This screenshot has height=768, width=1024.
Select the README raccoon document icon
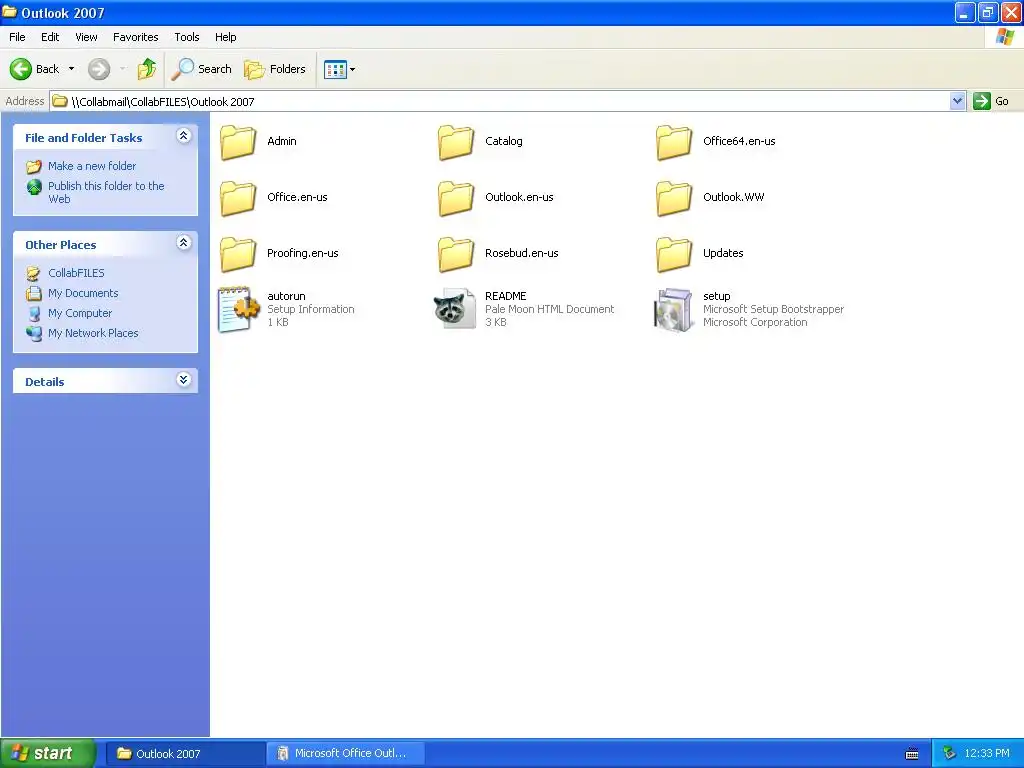click(x=455, y=309)
